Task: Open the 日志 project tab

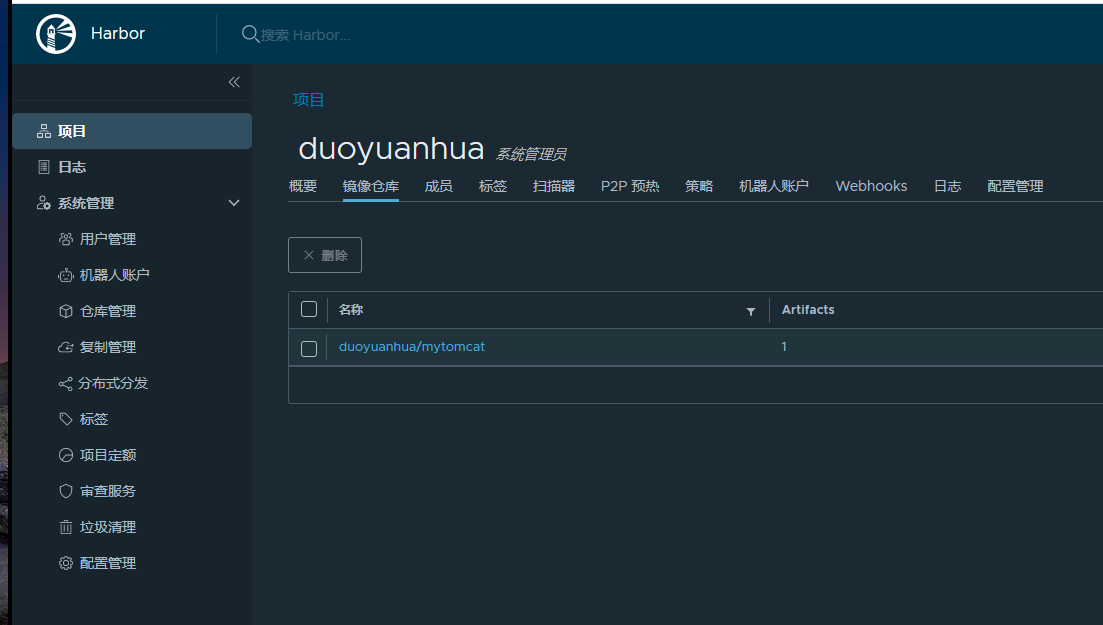Action: [947, 186]
